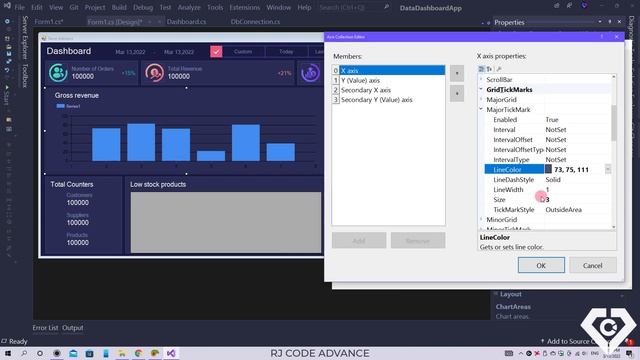Click the purple chart icon on dashboard

pos(310,73)
